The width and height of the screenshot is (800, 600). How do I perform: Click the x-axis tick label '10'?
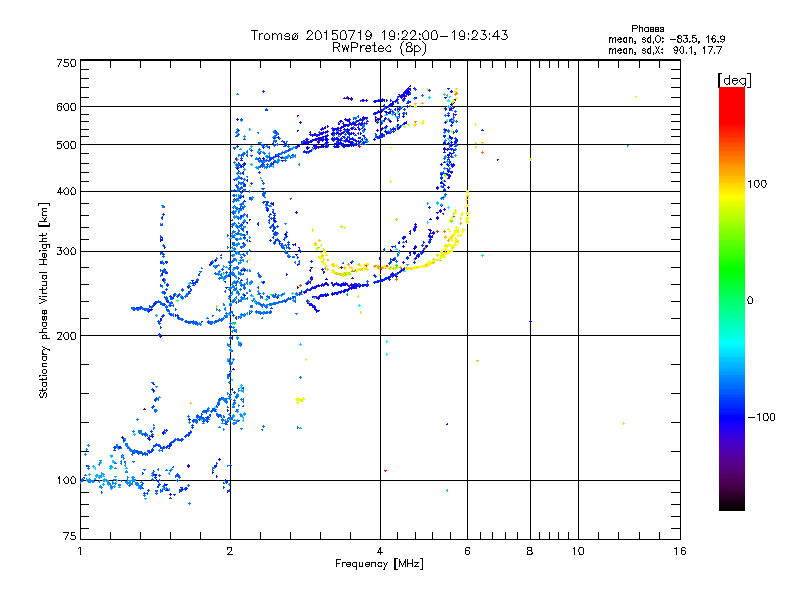pyautogui.click(x=578, y=551)
